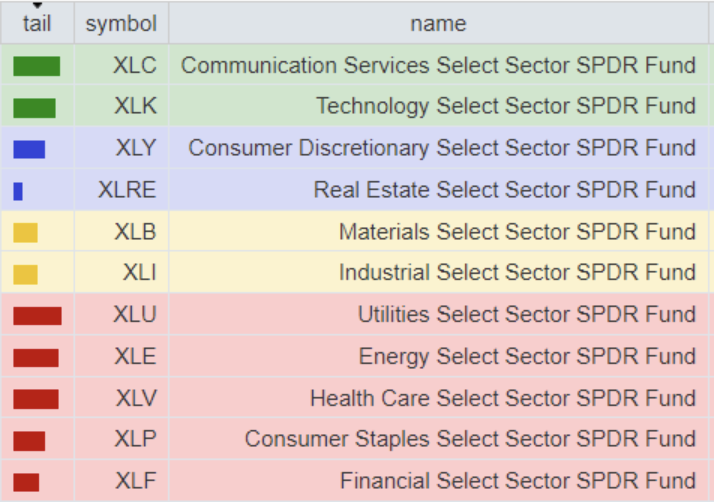Select the XLK symbol cell

coord(134,107)
